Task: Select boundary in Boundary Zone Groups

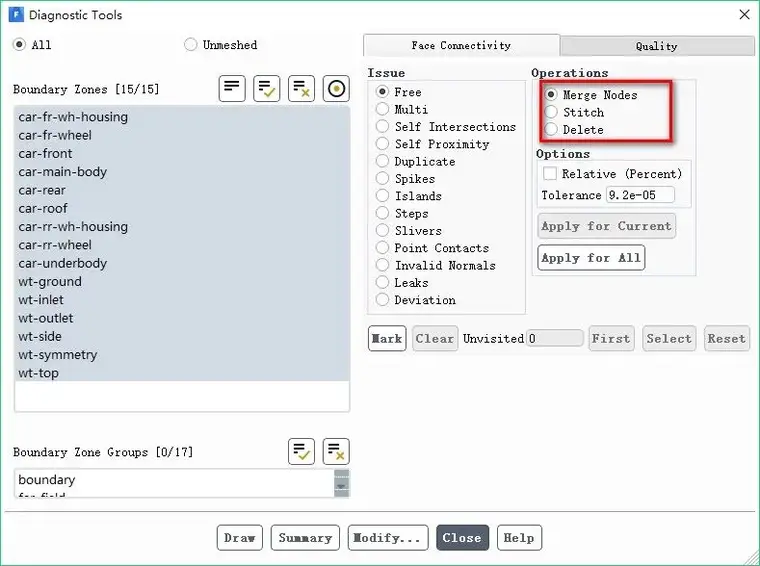Action: pos(174,479)
